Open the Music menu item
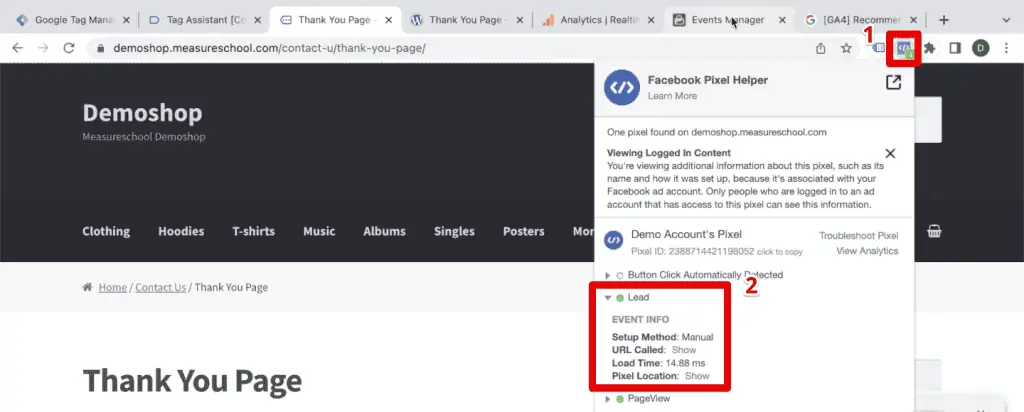The height and width of the screenshot is (412, 1024). coord(319,231)
